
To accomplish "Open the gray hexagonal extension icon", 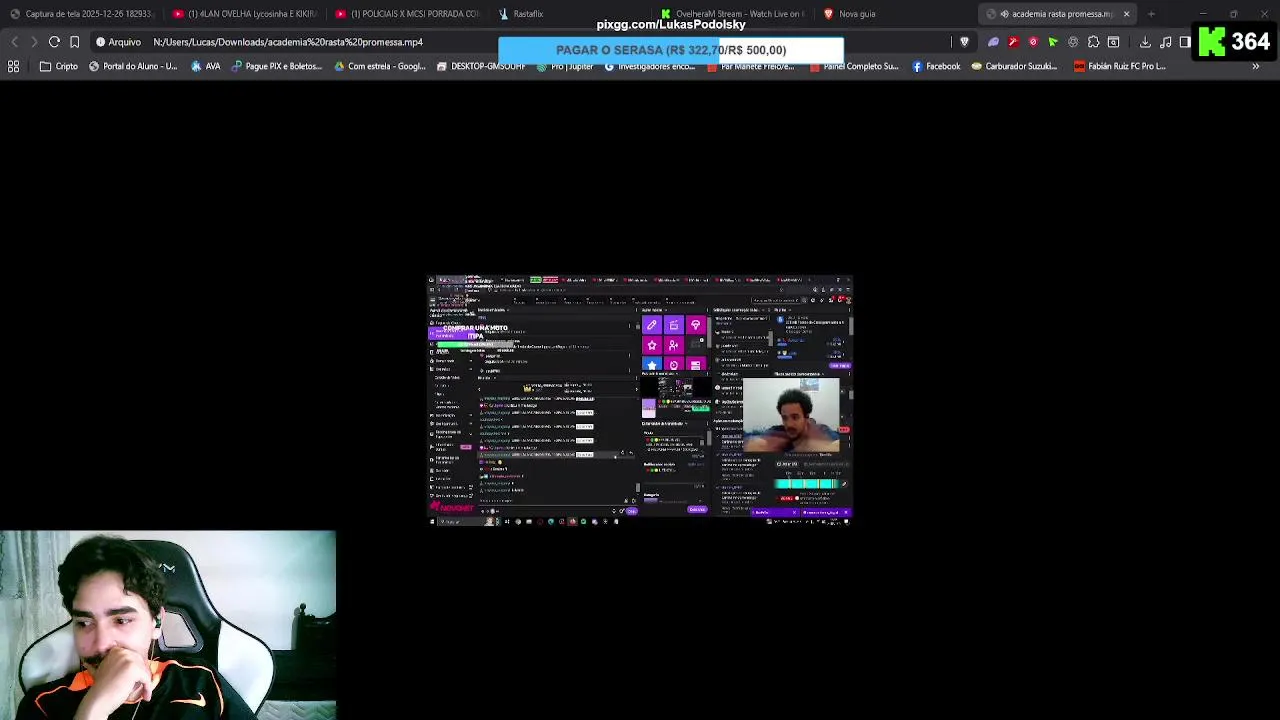I will (x=1073, y=42).
